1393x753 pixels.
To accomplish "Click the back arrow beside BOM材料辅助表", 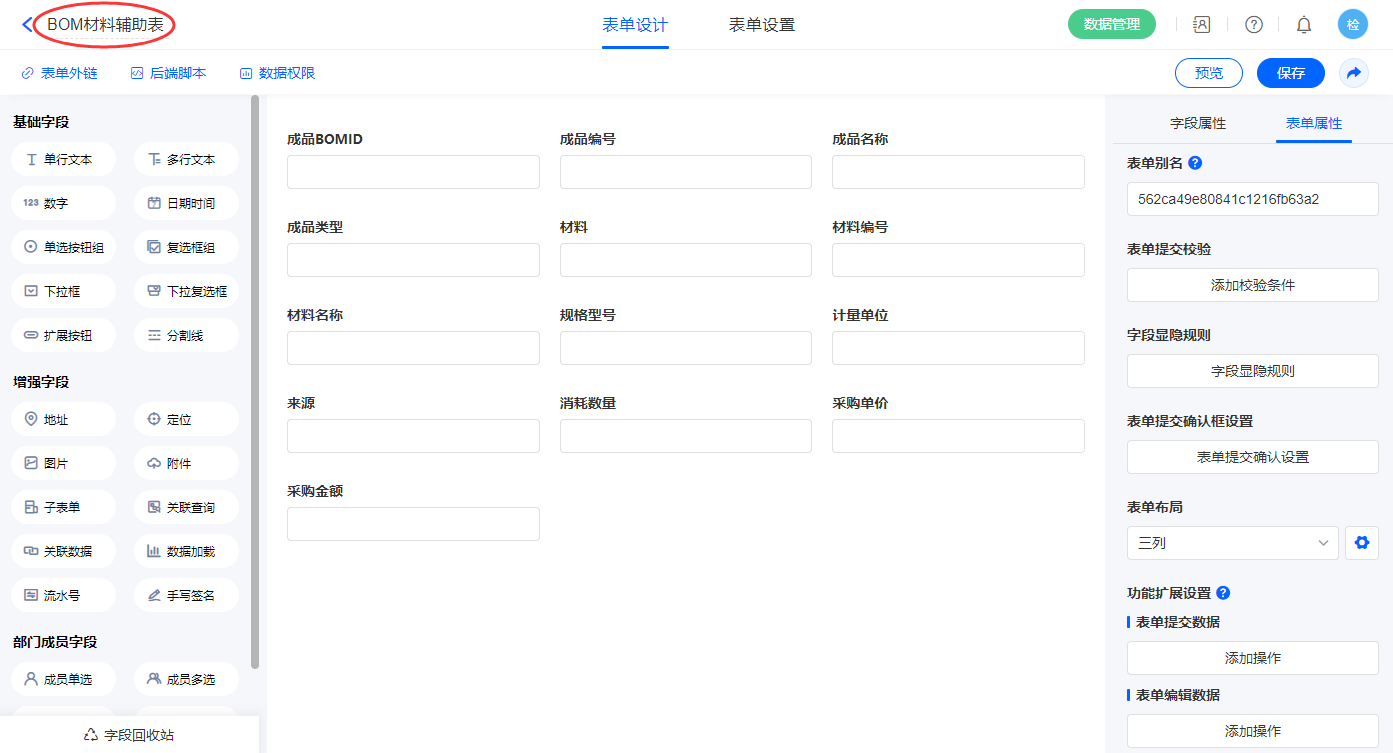I will (x=26, y=25).
